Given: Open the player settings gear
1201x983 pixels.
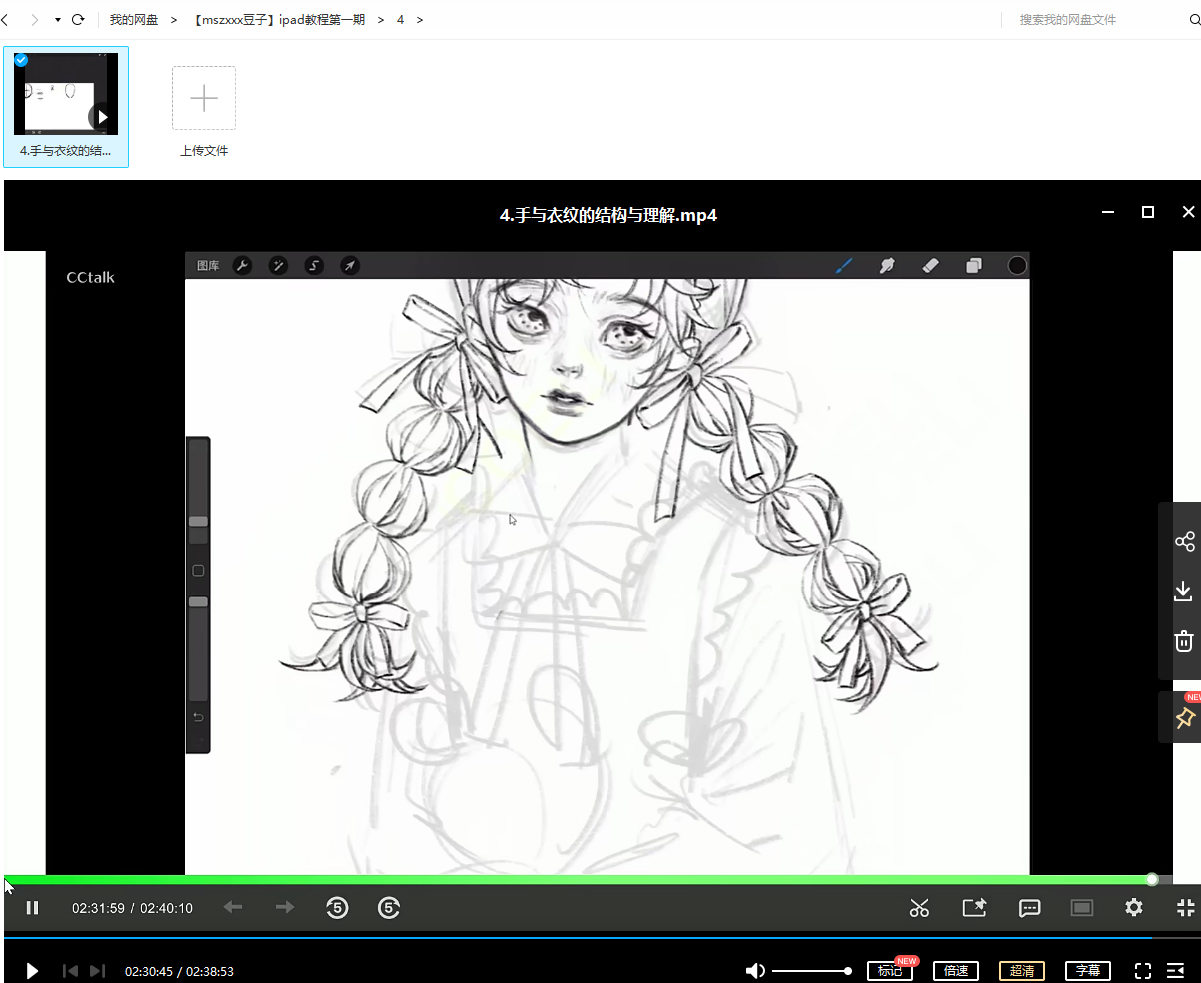Looking at the screenshot, I should (1133, 907).
